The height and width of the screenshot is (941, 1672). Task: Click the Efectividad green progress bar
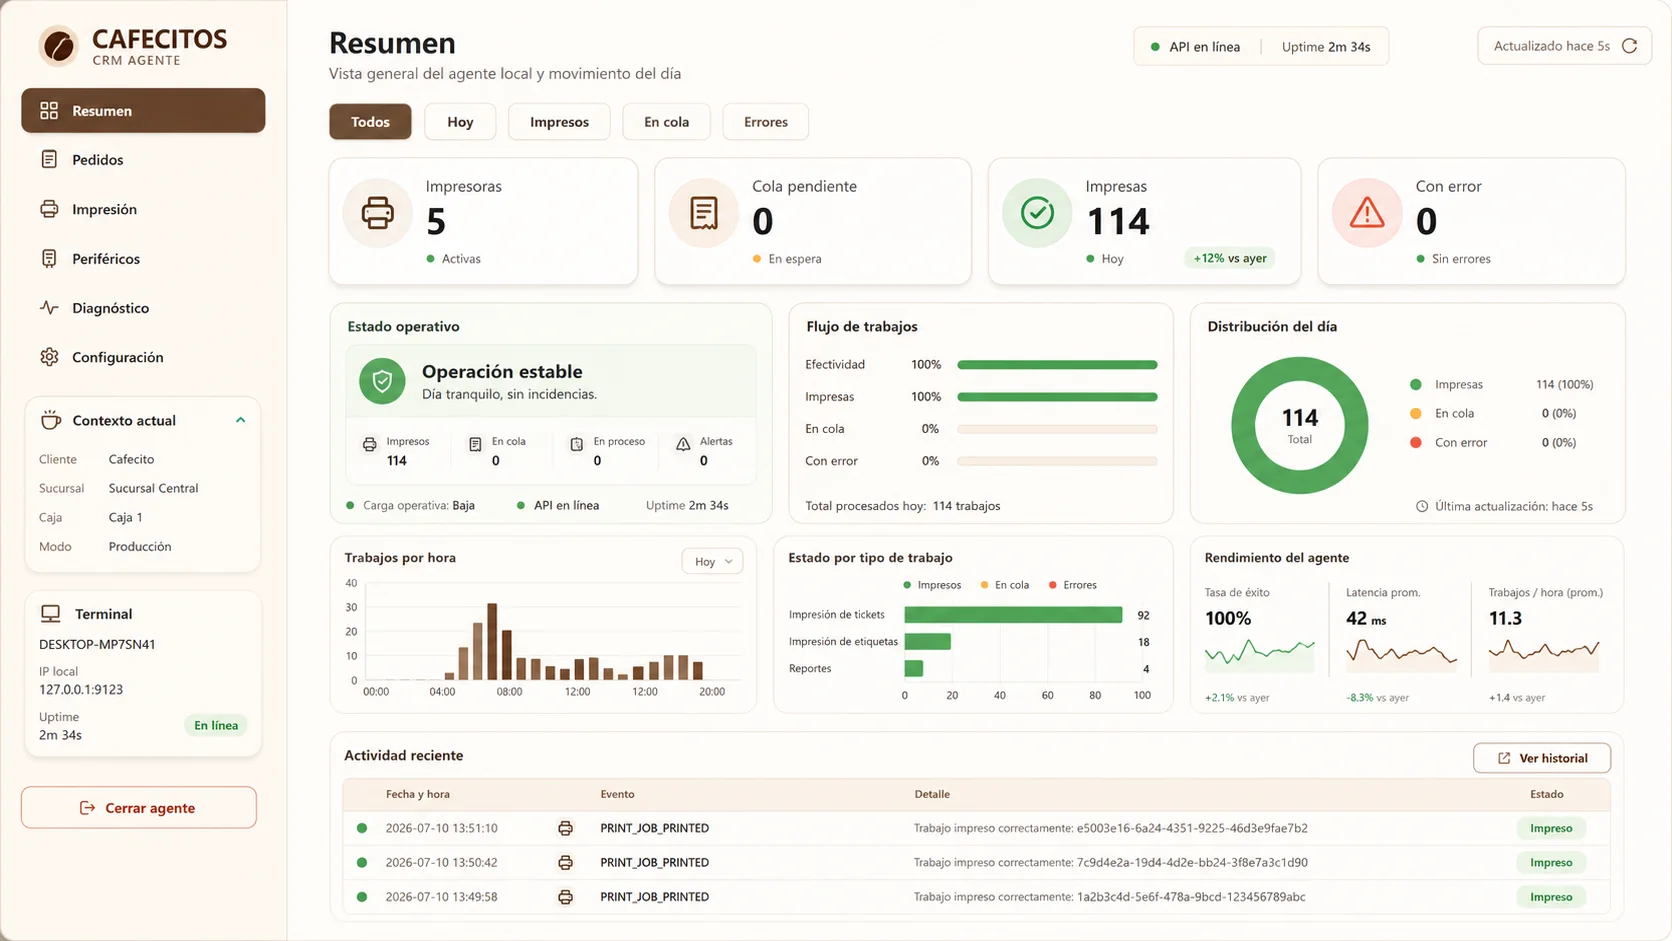[1057, 365]
